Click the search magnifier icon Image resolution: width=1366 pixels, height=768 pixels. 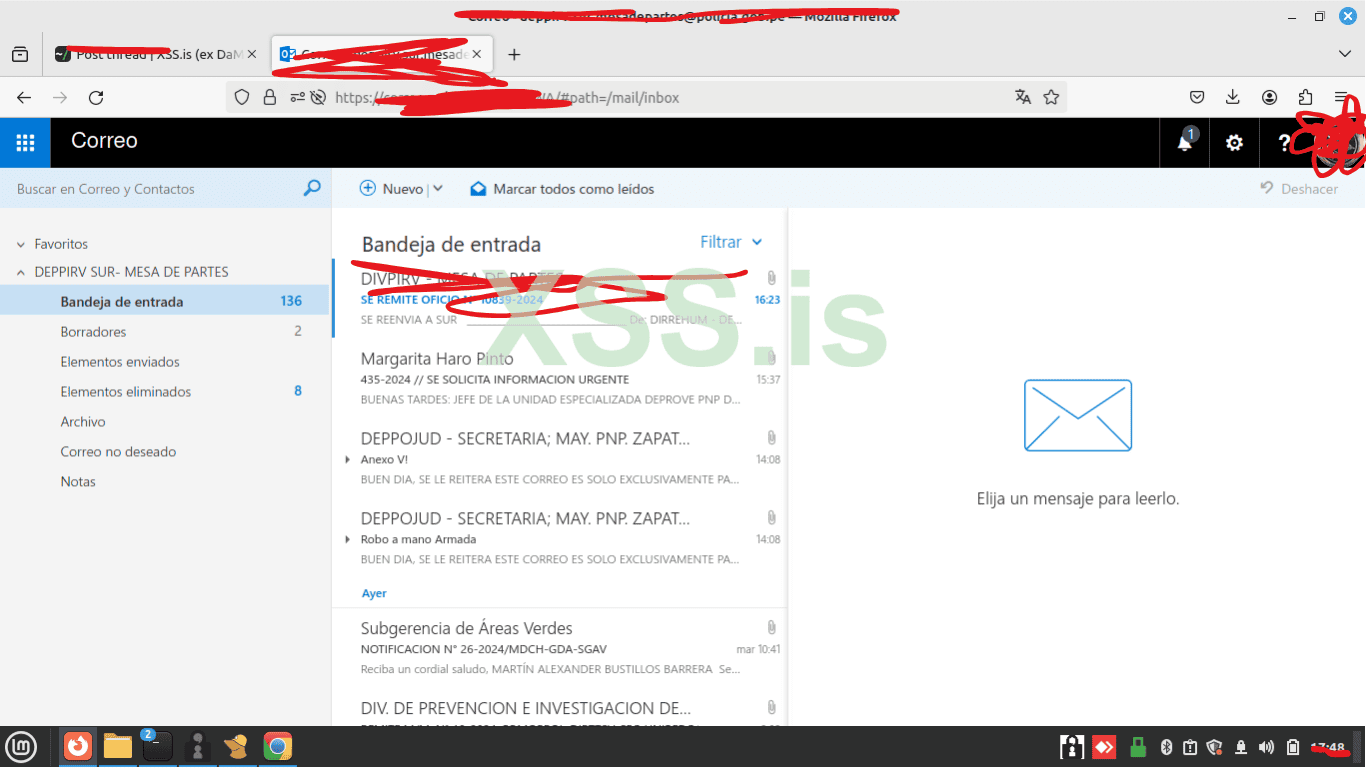312,188
